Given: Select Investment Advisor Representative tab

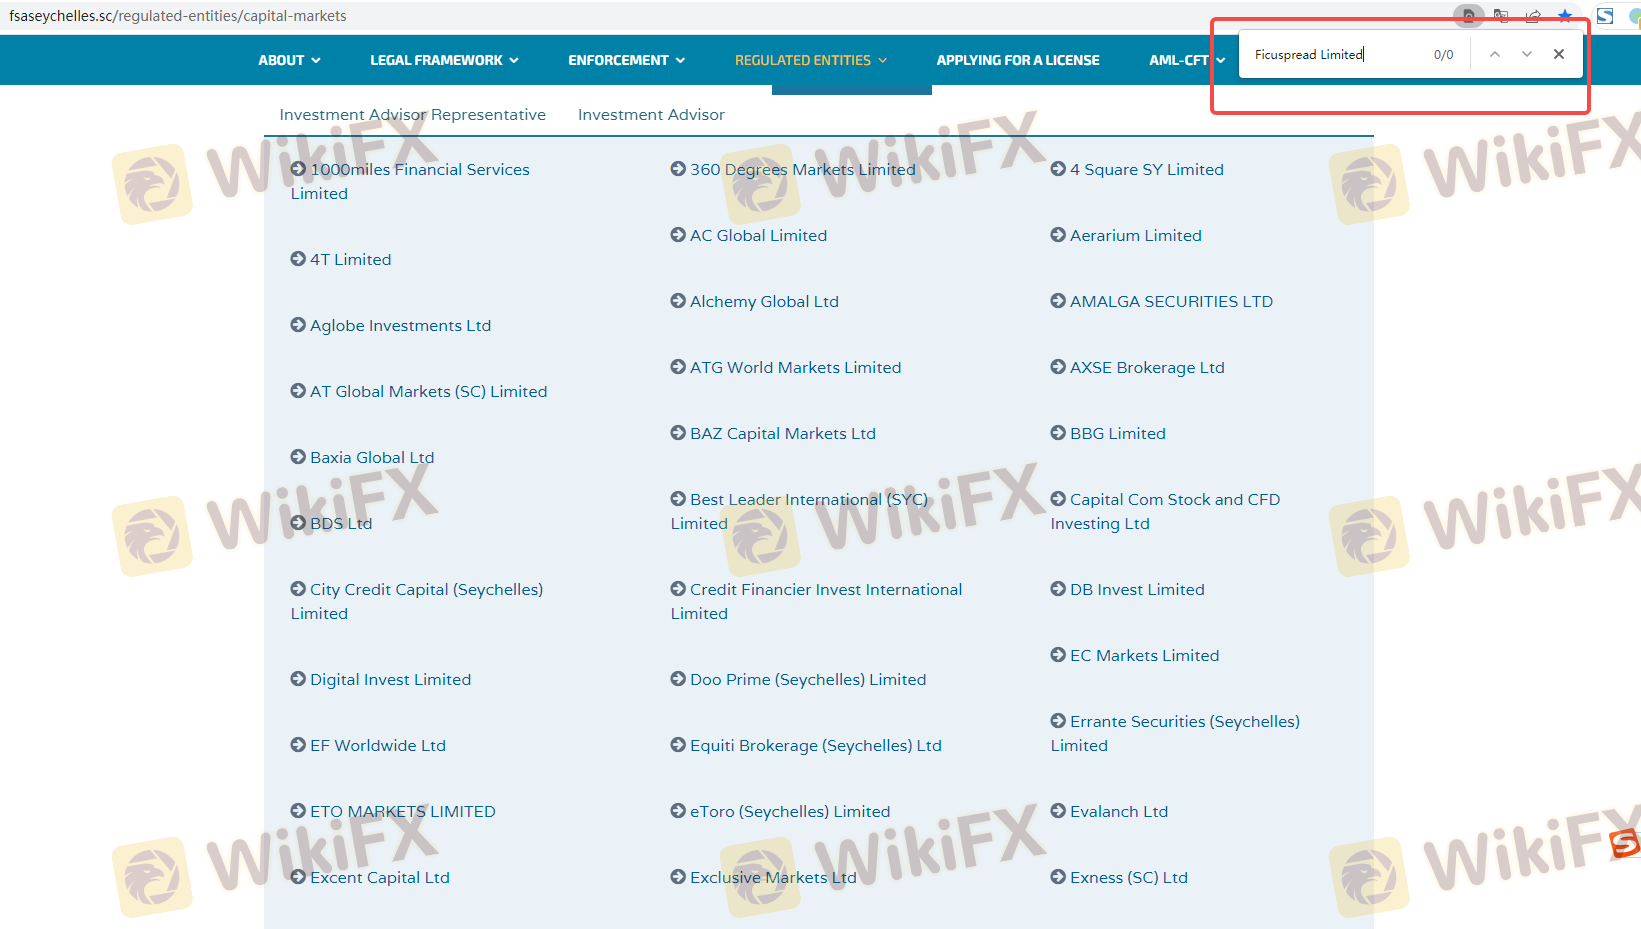Looking at the screenshot, I should click(x=412, y=115).
